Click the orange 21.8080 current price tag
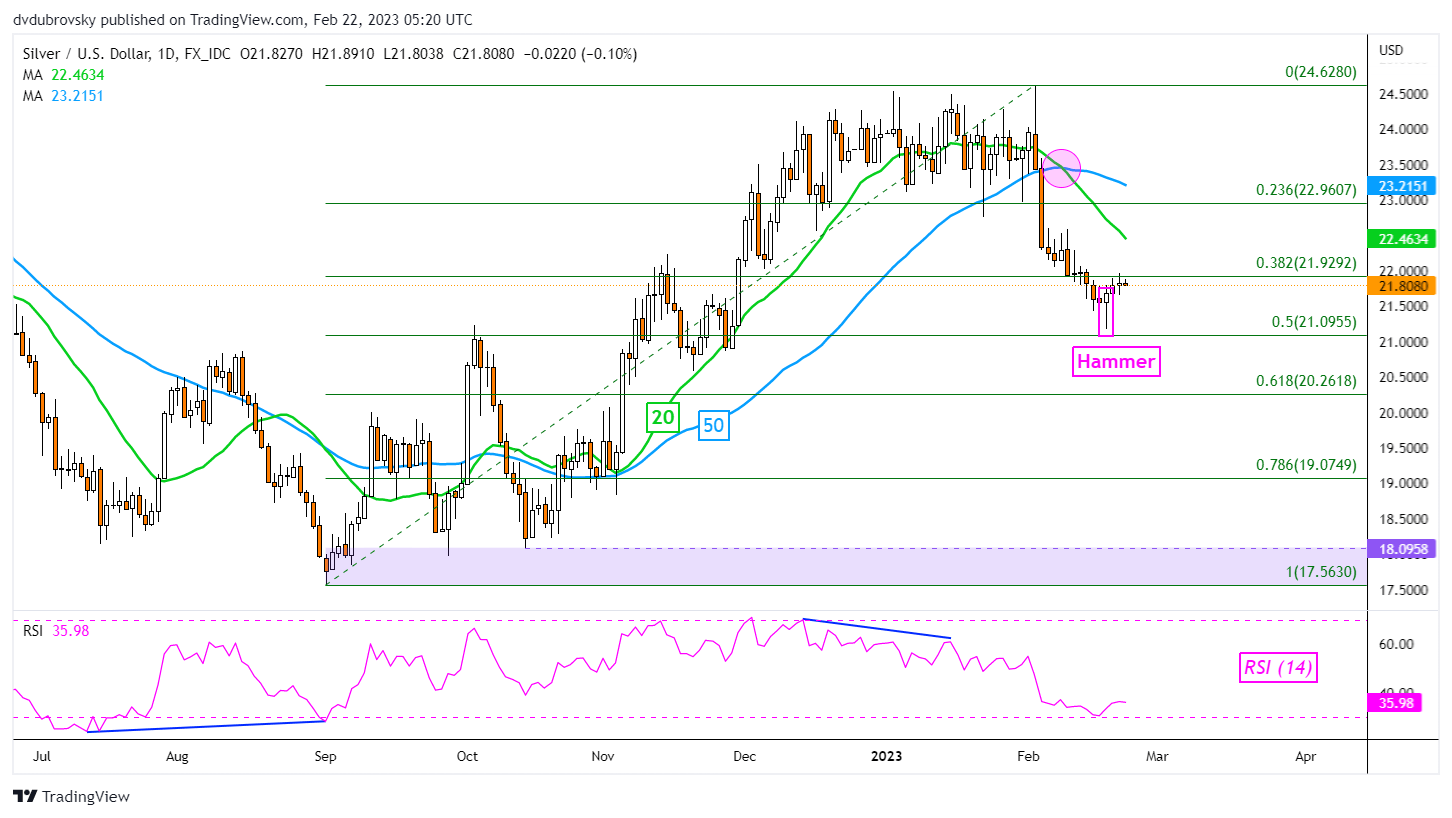The height and width of the screenshot is (818, 1452). [1404, 285]
